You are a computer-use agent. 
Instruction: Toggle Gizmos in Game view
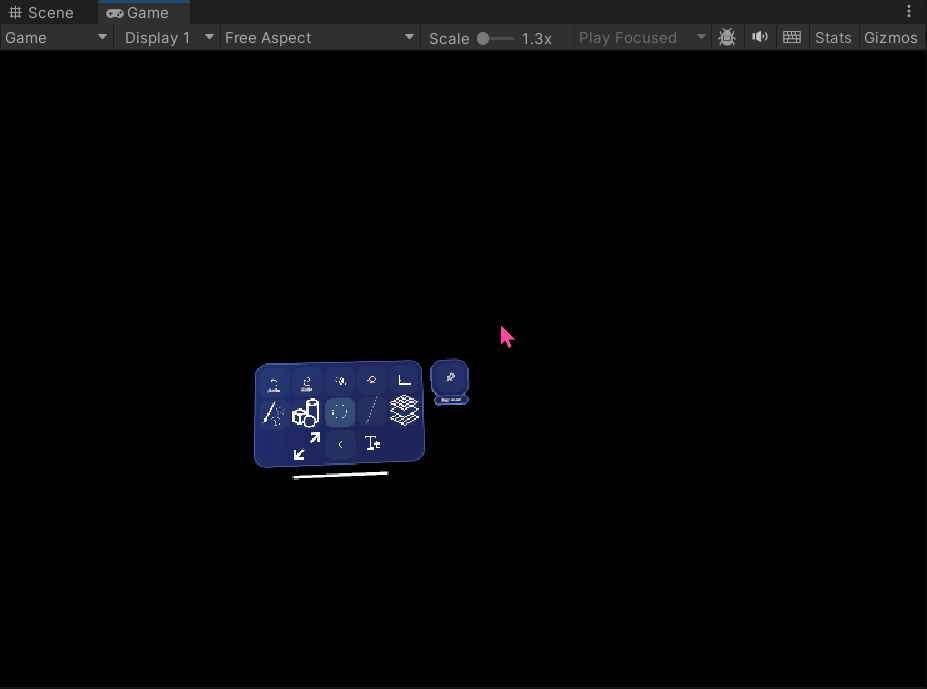pos(890,38)
